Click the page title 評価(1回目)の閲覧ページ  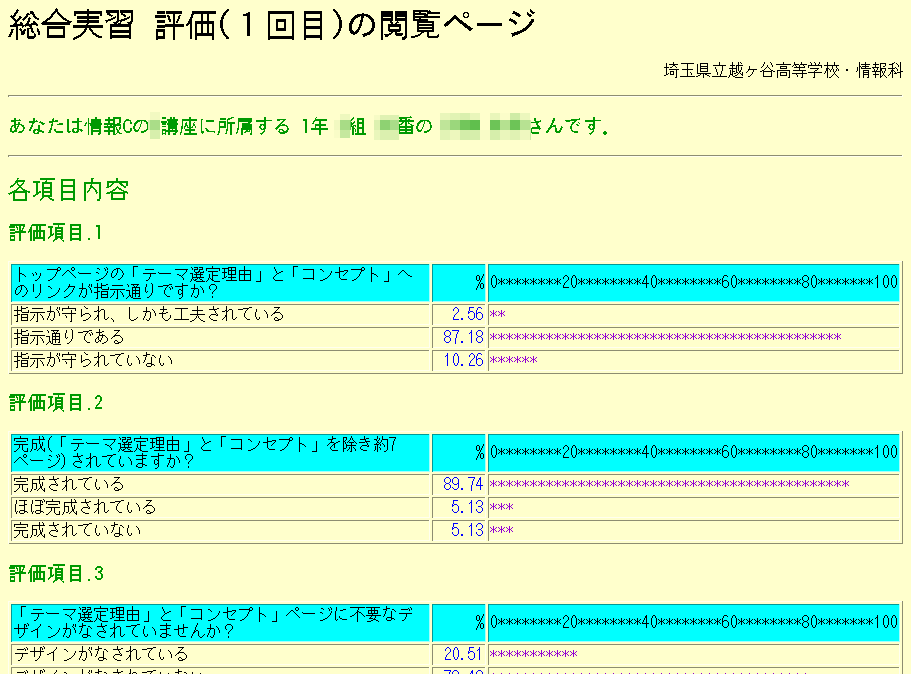point(272,25)
